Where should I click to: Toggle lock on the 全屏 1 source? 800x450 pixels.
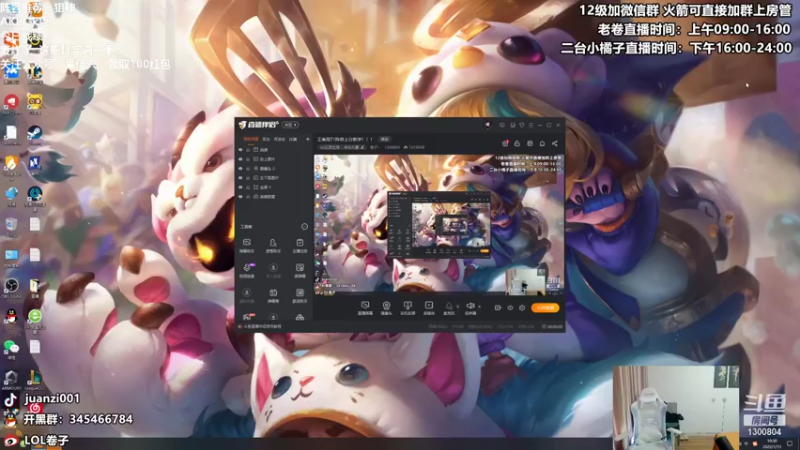tap(248, 187)
